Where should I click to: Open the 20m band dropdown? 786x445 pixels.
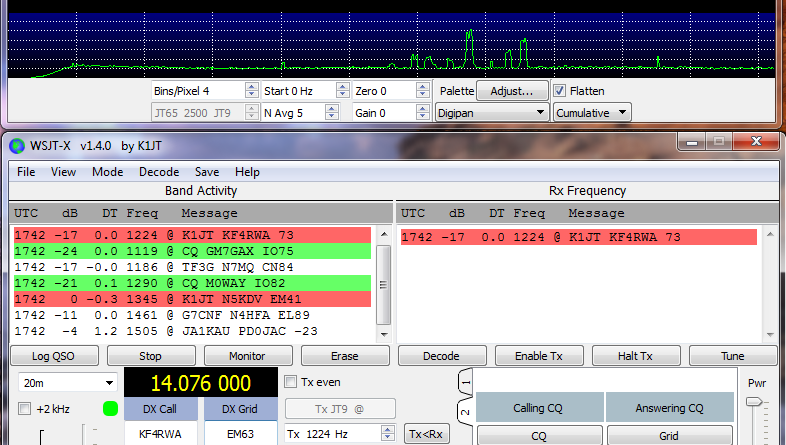pyautogui.click(x=68, y=383)
